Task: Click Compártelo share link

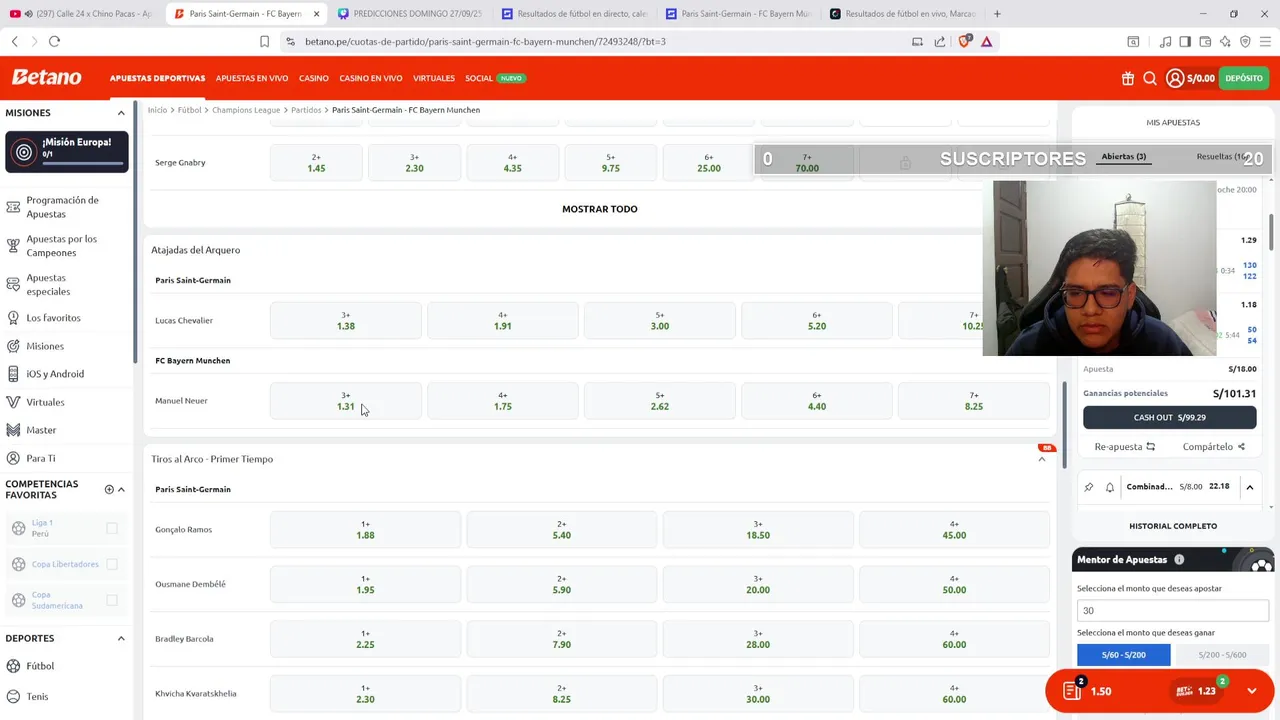Action: (x=1214, y=447)
